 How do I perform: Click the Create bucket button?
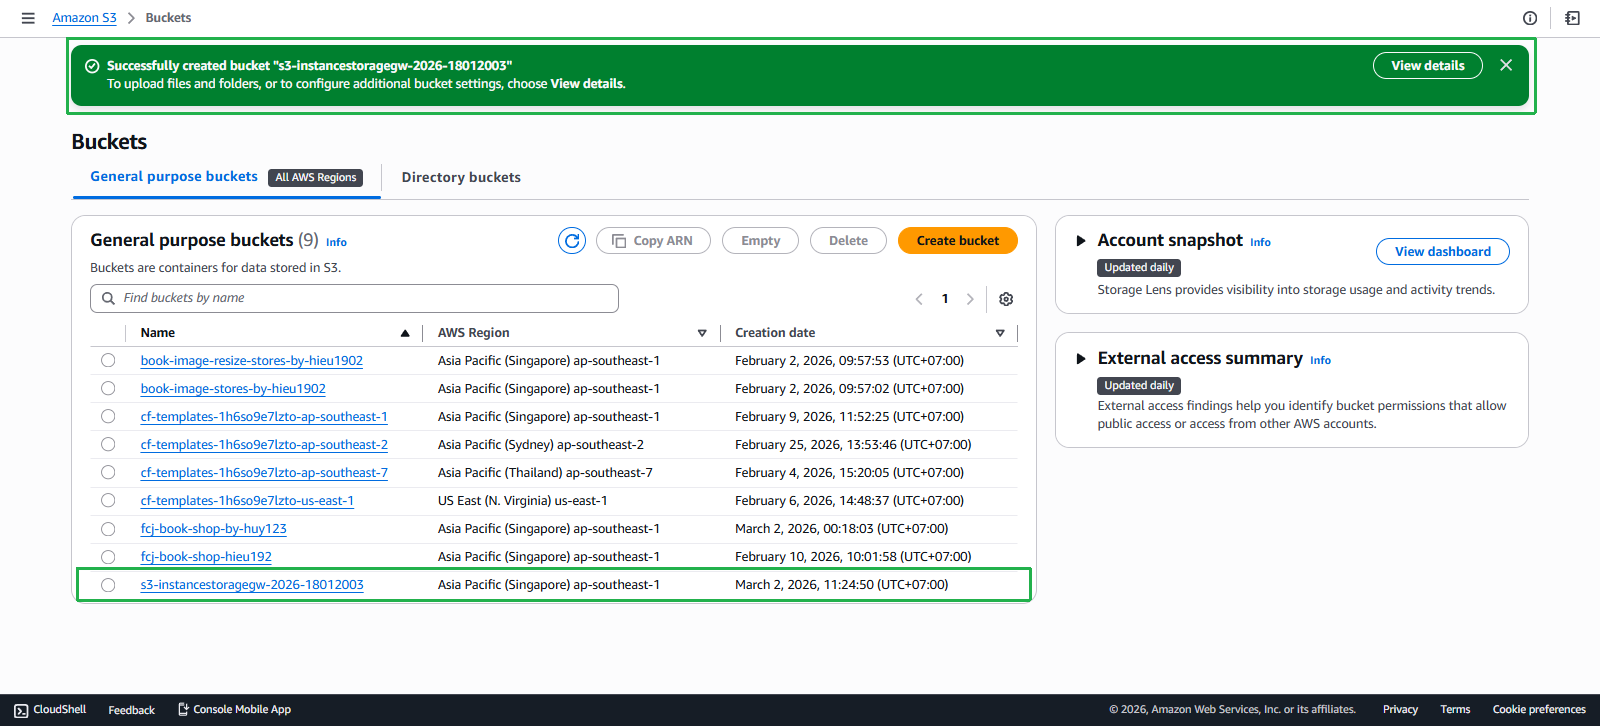coord(958,241)
